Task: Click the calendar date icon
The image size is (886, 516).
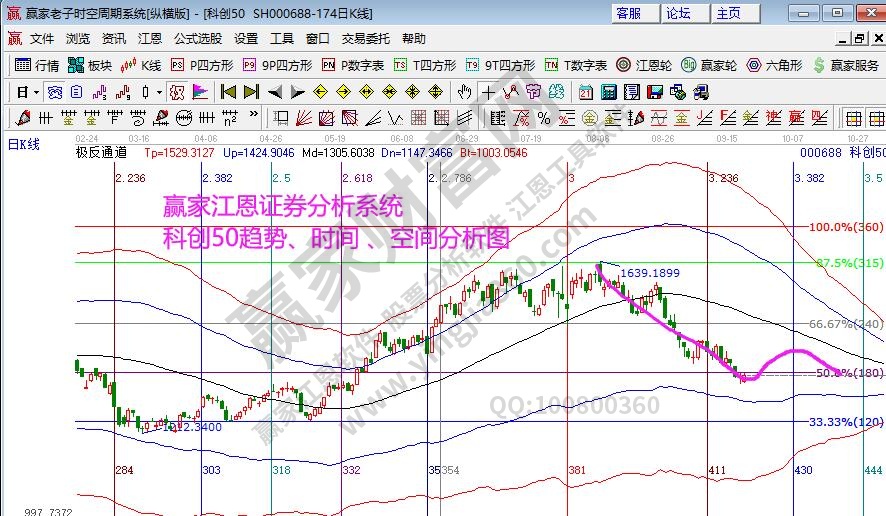Action: click(585, 91)
